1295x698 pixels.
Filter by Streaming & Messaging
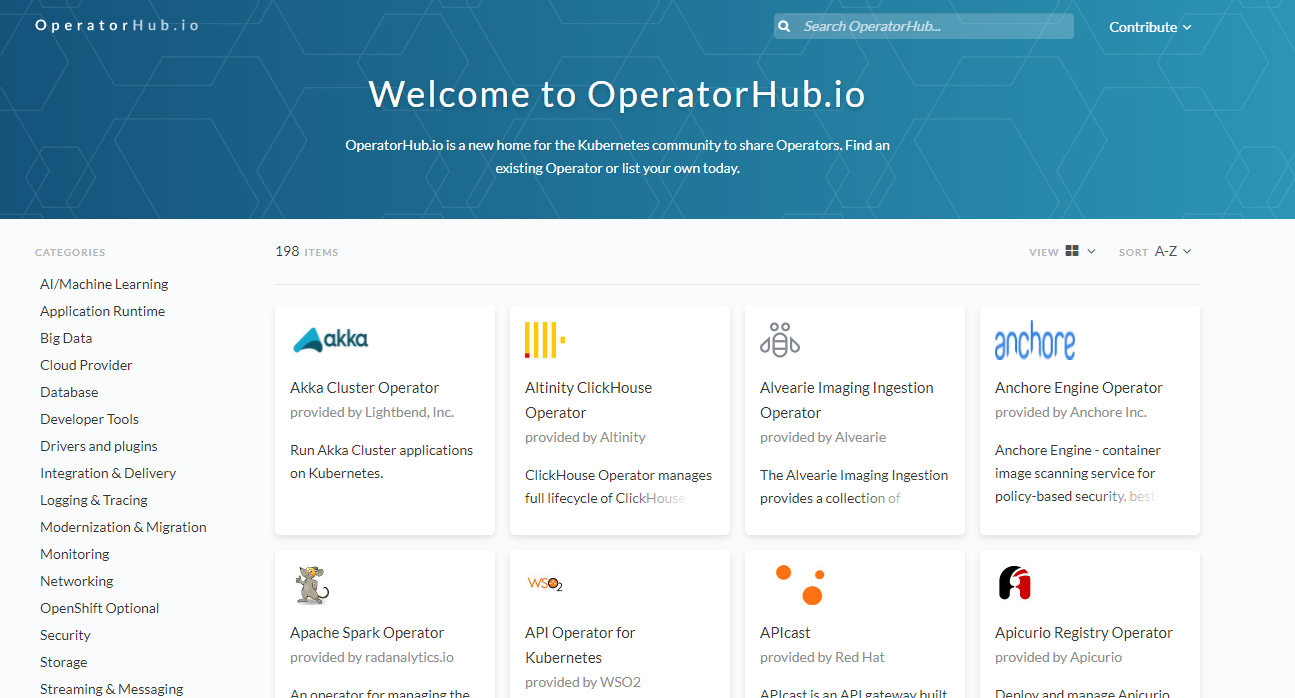click(112, 689)
